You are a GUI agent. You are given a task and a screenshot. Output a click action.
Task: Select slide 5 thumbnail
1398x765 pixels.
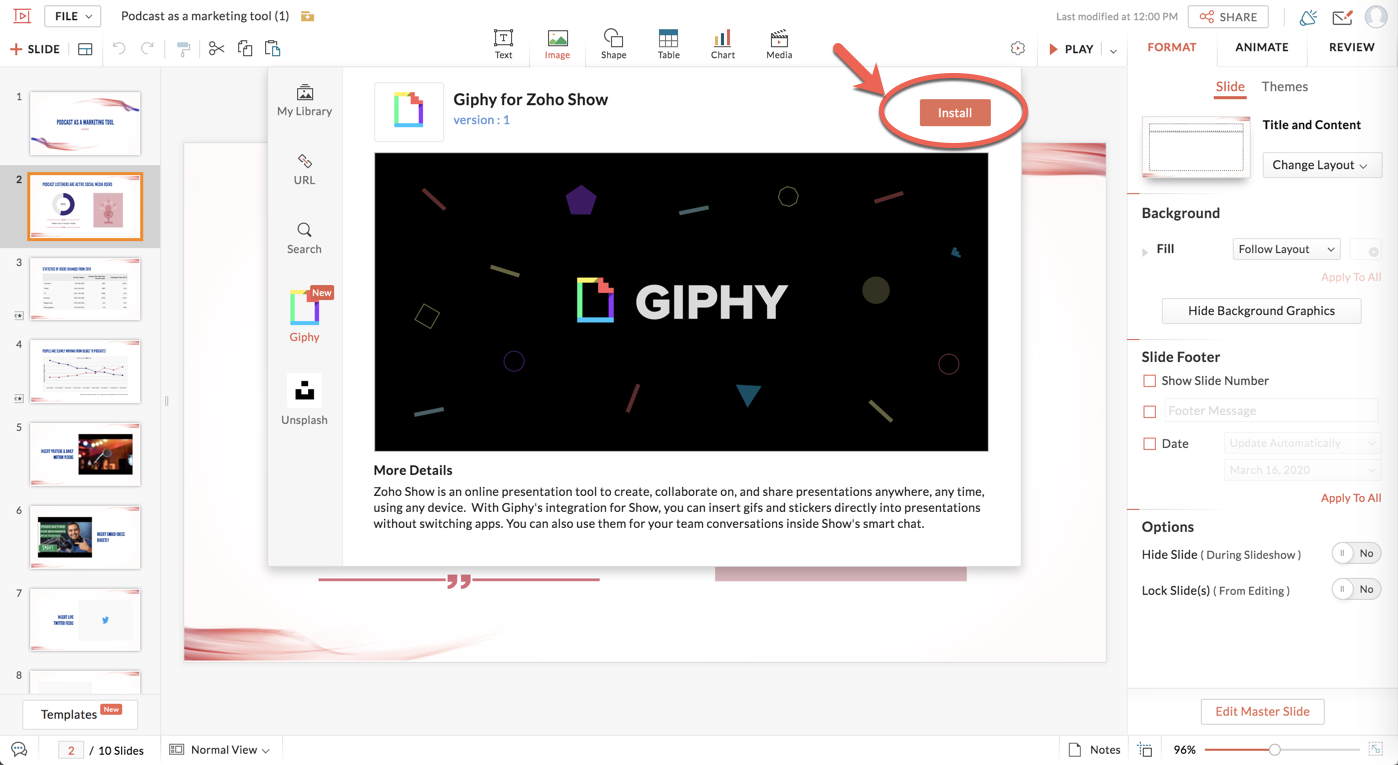click(85, 454)
